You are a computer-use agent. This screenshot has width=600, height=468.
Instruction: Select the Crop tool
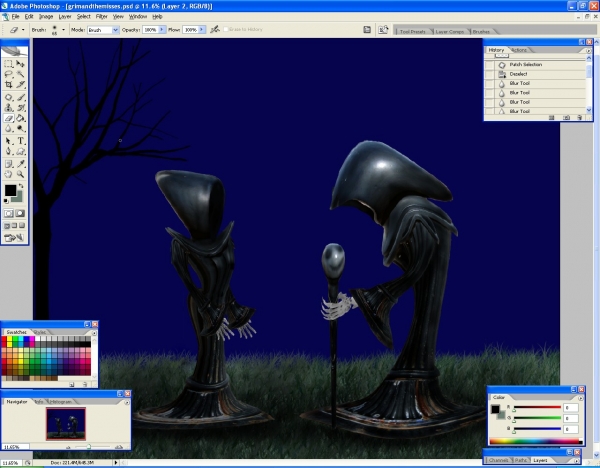click(8, 85)
